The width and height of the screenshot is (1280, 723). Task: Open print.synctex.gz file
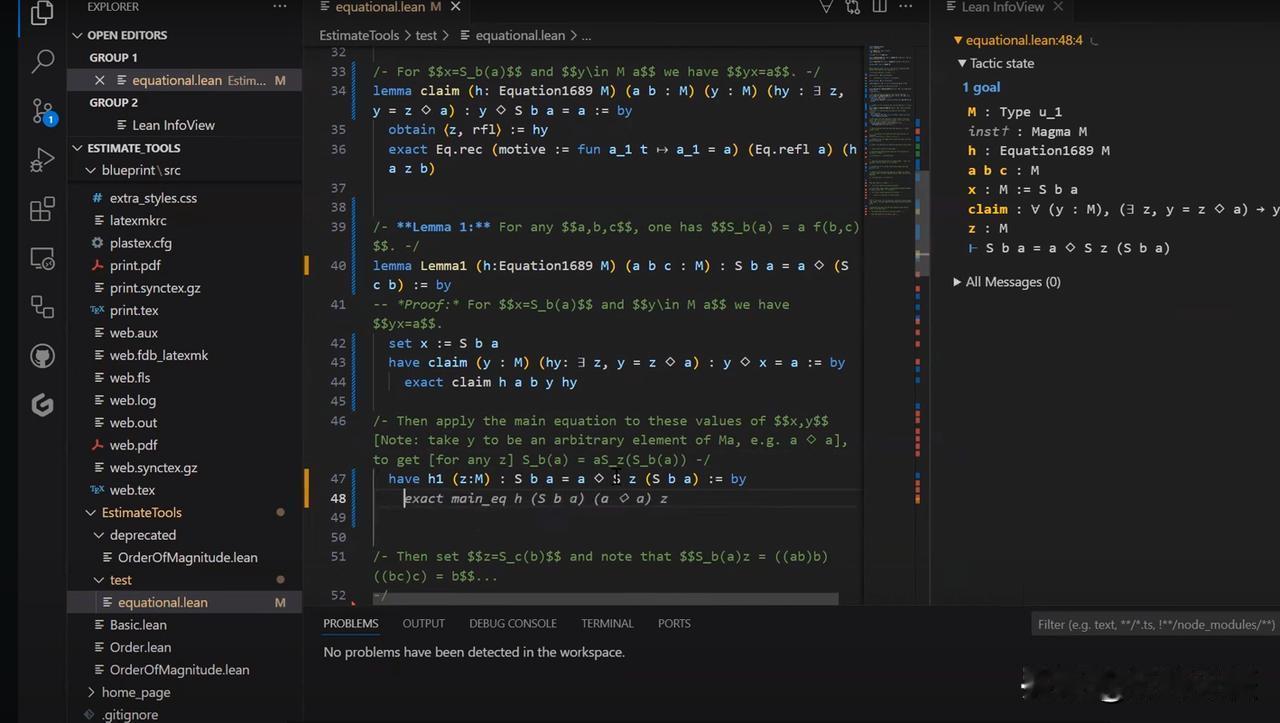click(x=155, y=288)
